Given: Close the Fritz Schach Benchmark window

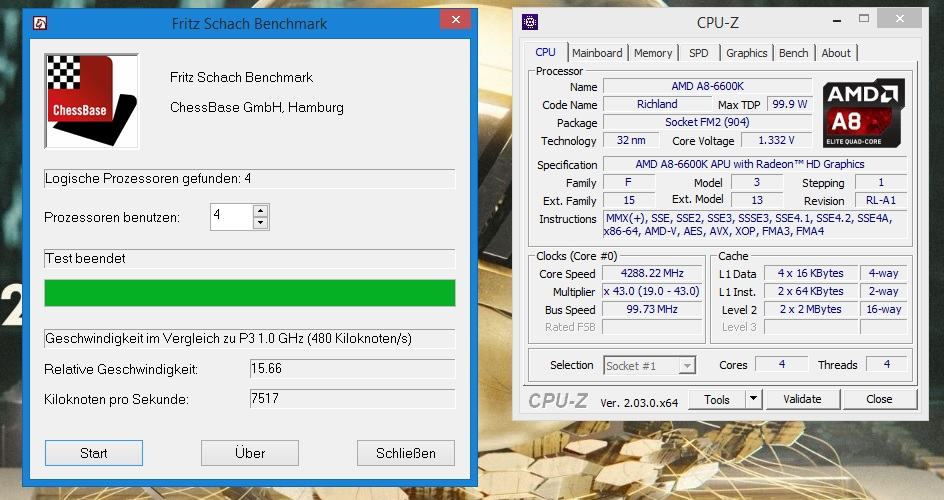Looking at the screenshot, I should 456,20.
